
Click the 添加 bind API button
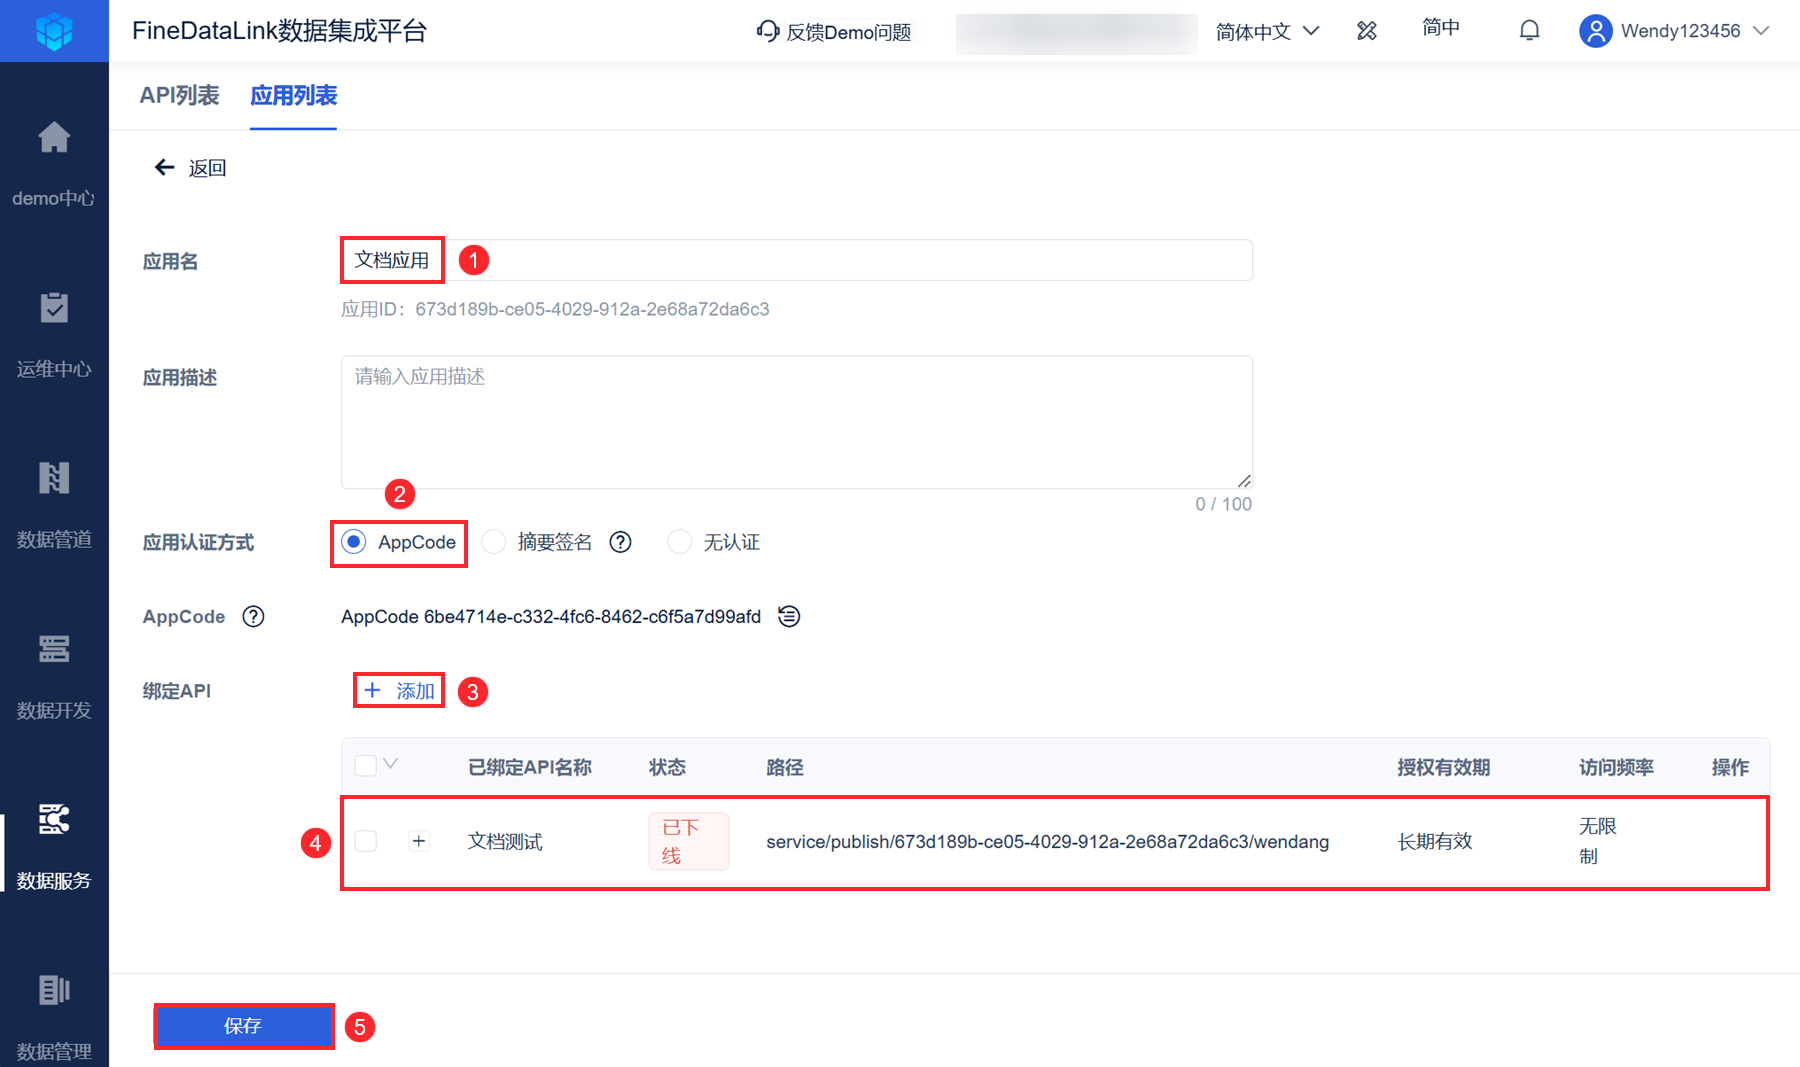399,690
